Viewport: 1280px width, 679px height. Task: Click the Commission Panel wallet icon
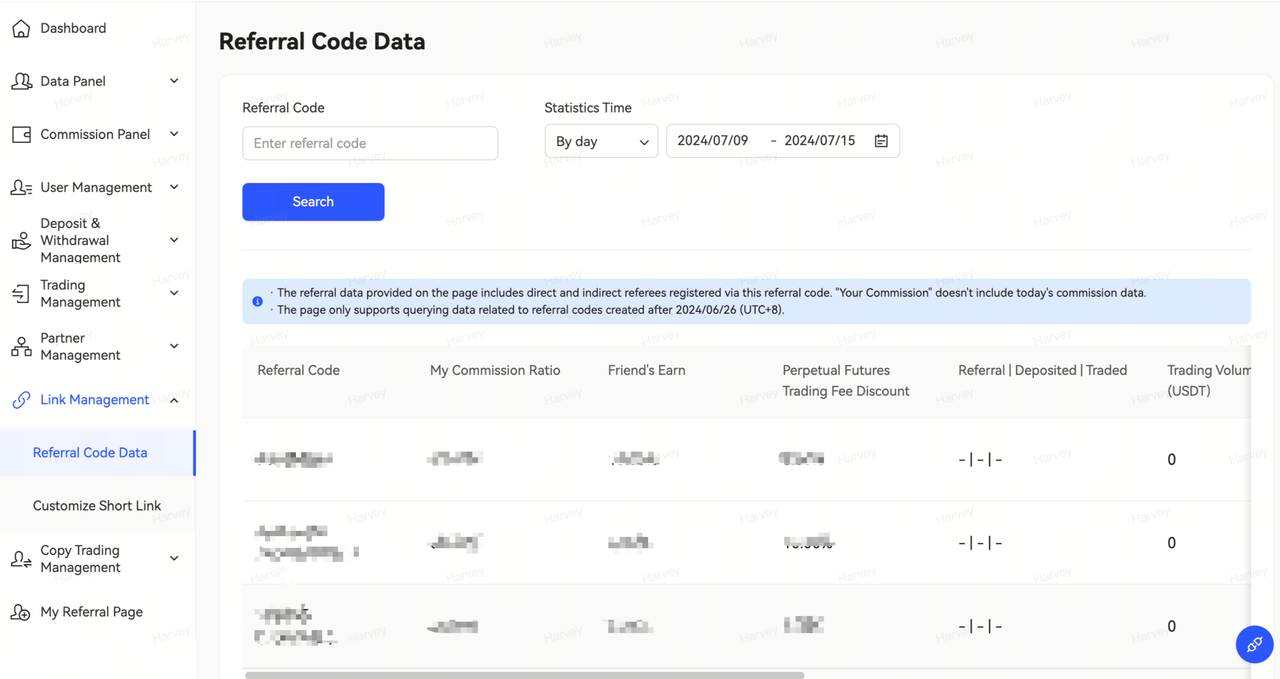coord(21,134)
